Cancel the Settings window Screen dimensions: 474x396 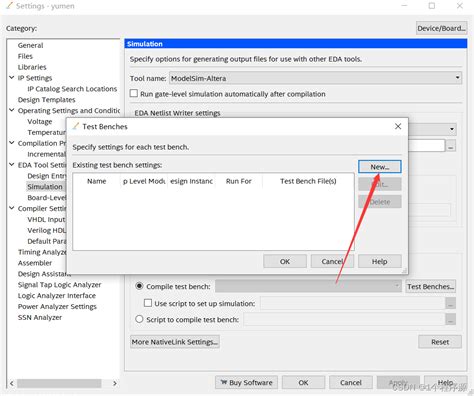[351, 382]
